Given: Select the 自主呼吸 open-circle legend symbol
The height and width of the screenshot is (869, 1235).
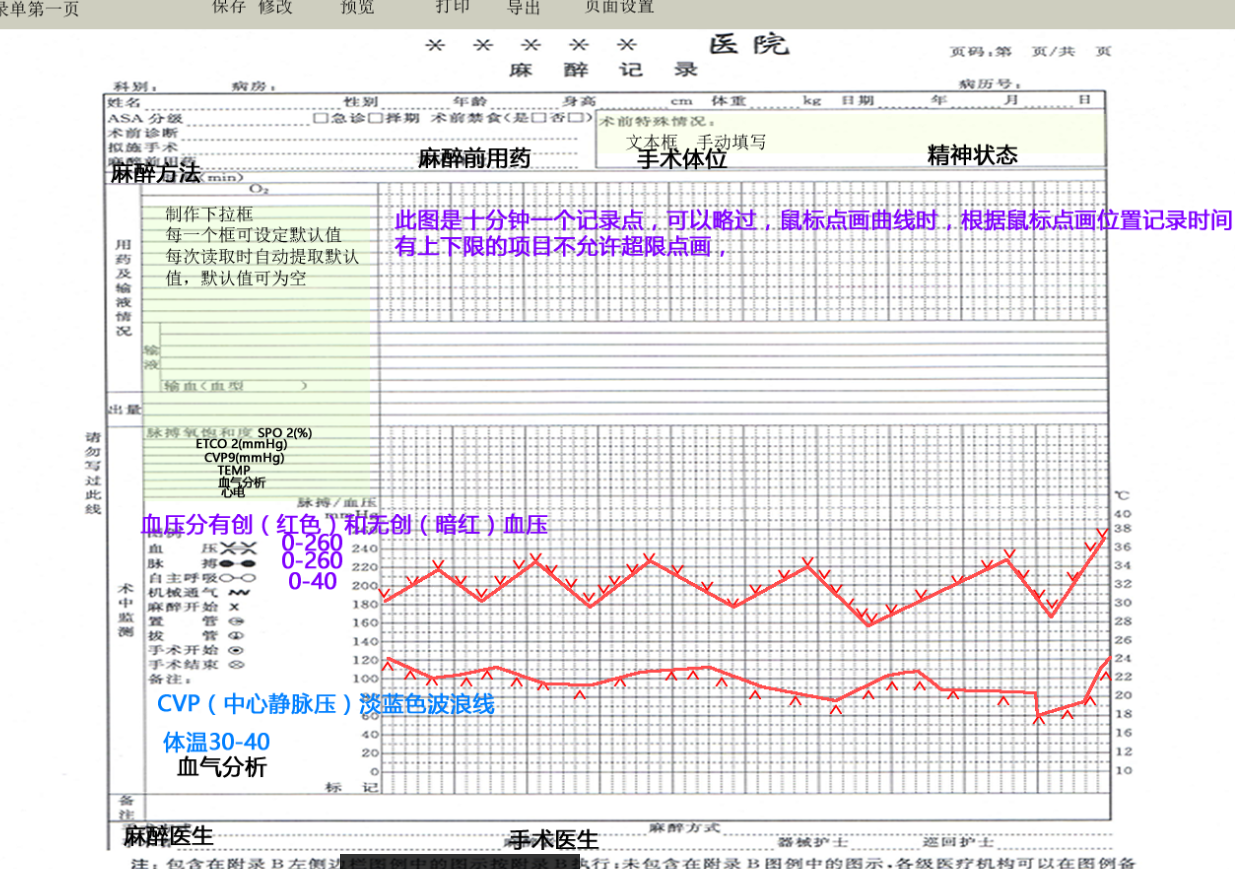Looking at the screenshot, I should (x=238, y=578).
